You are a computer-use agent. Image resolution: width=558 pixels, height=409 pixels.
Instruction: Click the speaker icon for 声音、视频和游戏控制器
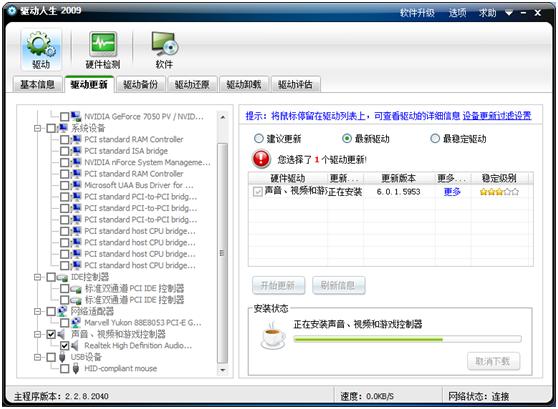click(62, 334)
